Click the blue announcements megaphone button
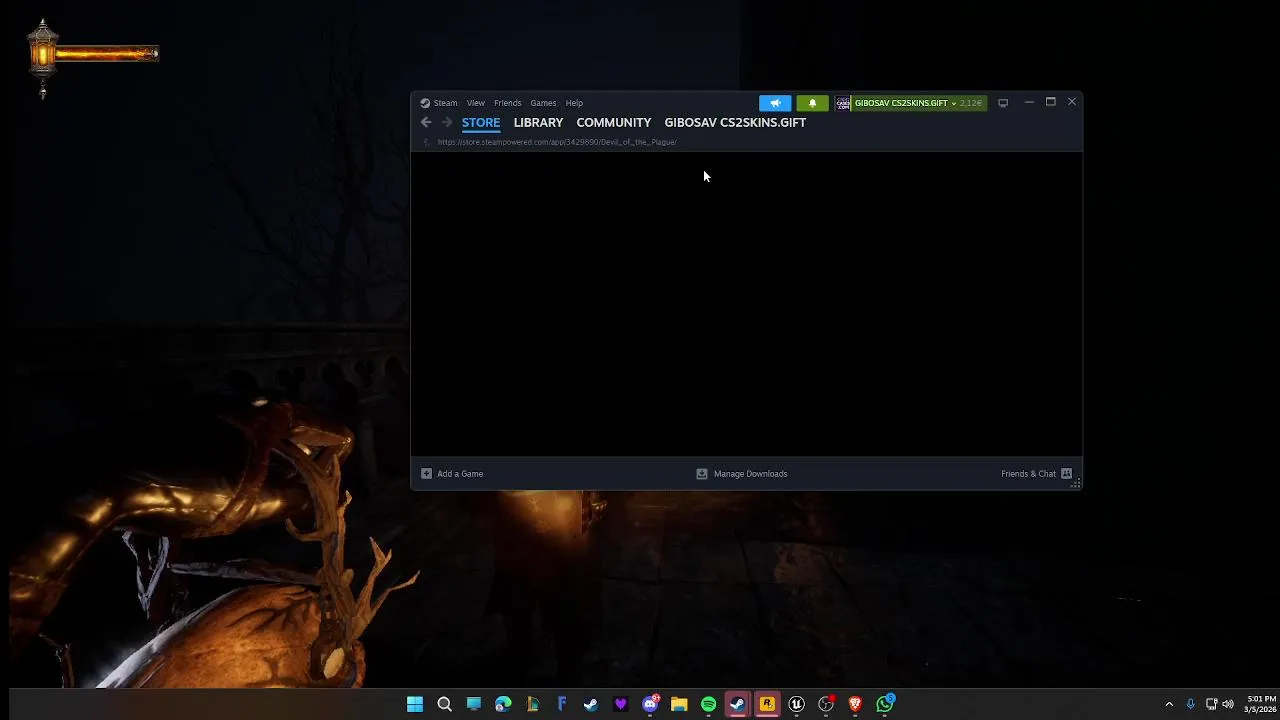The height and width of the screenshot is (720, 1280). click(x=775, y=103)
